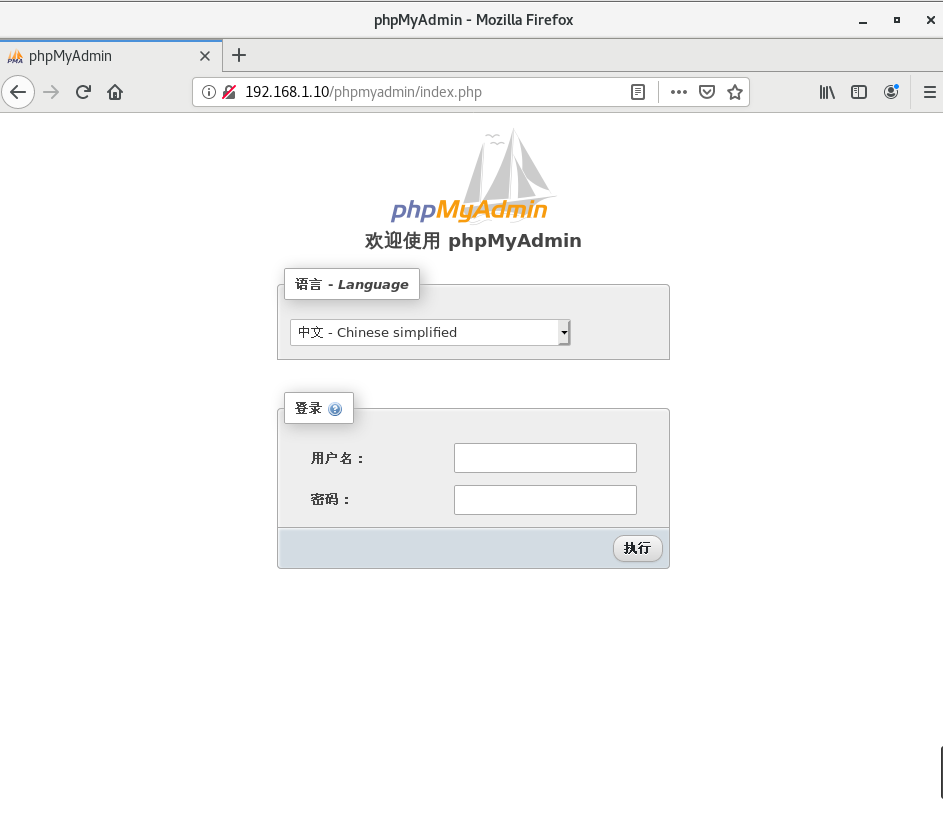Open page actions three-dot menu

click(678, 92)
